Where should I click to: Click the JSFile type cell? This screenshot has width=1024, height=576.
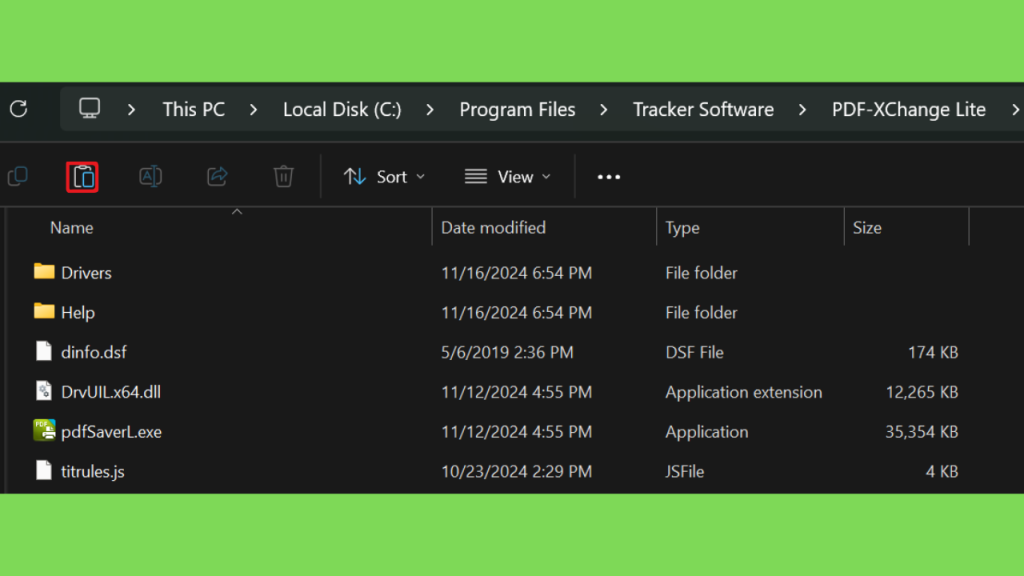(x=684, y=472)
